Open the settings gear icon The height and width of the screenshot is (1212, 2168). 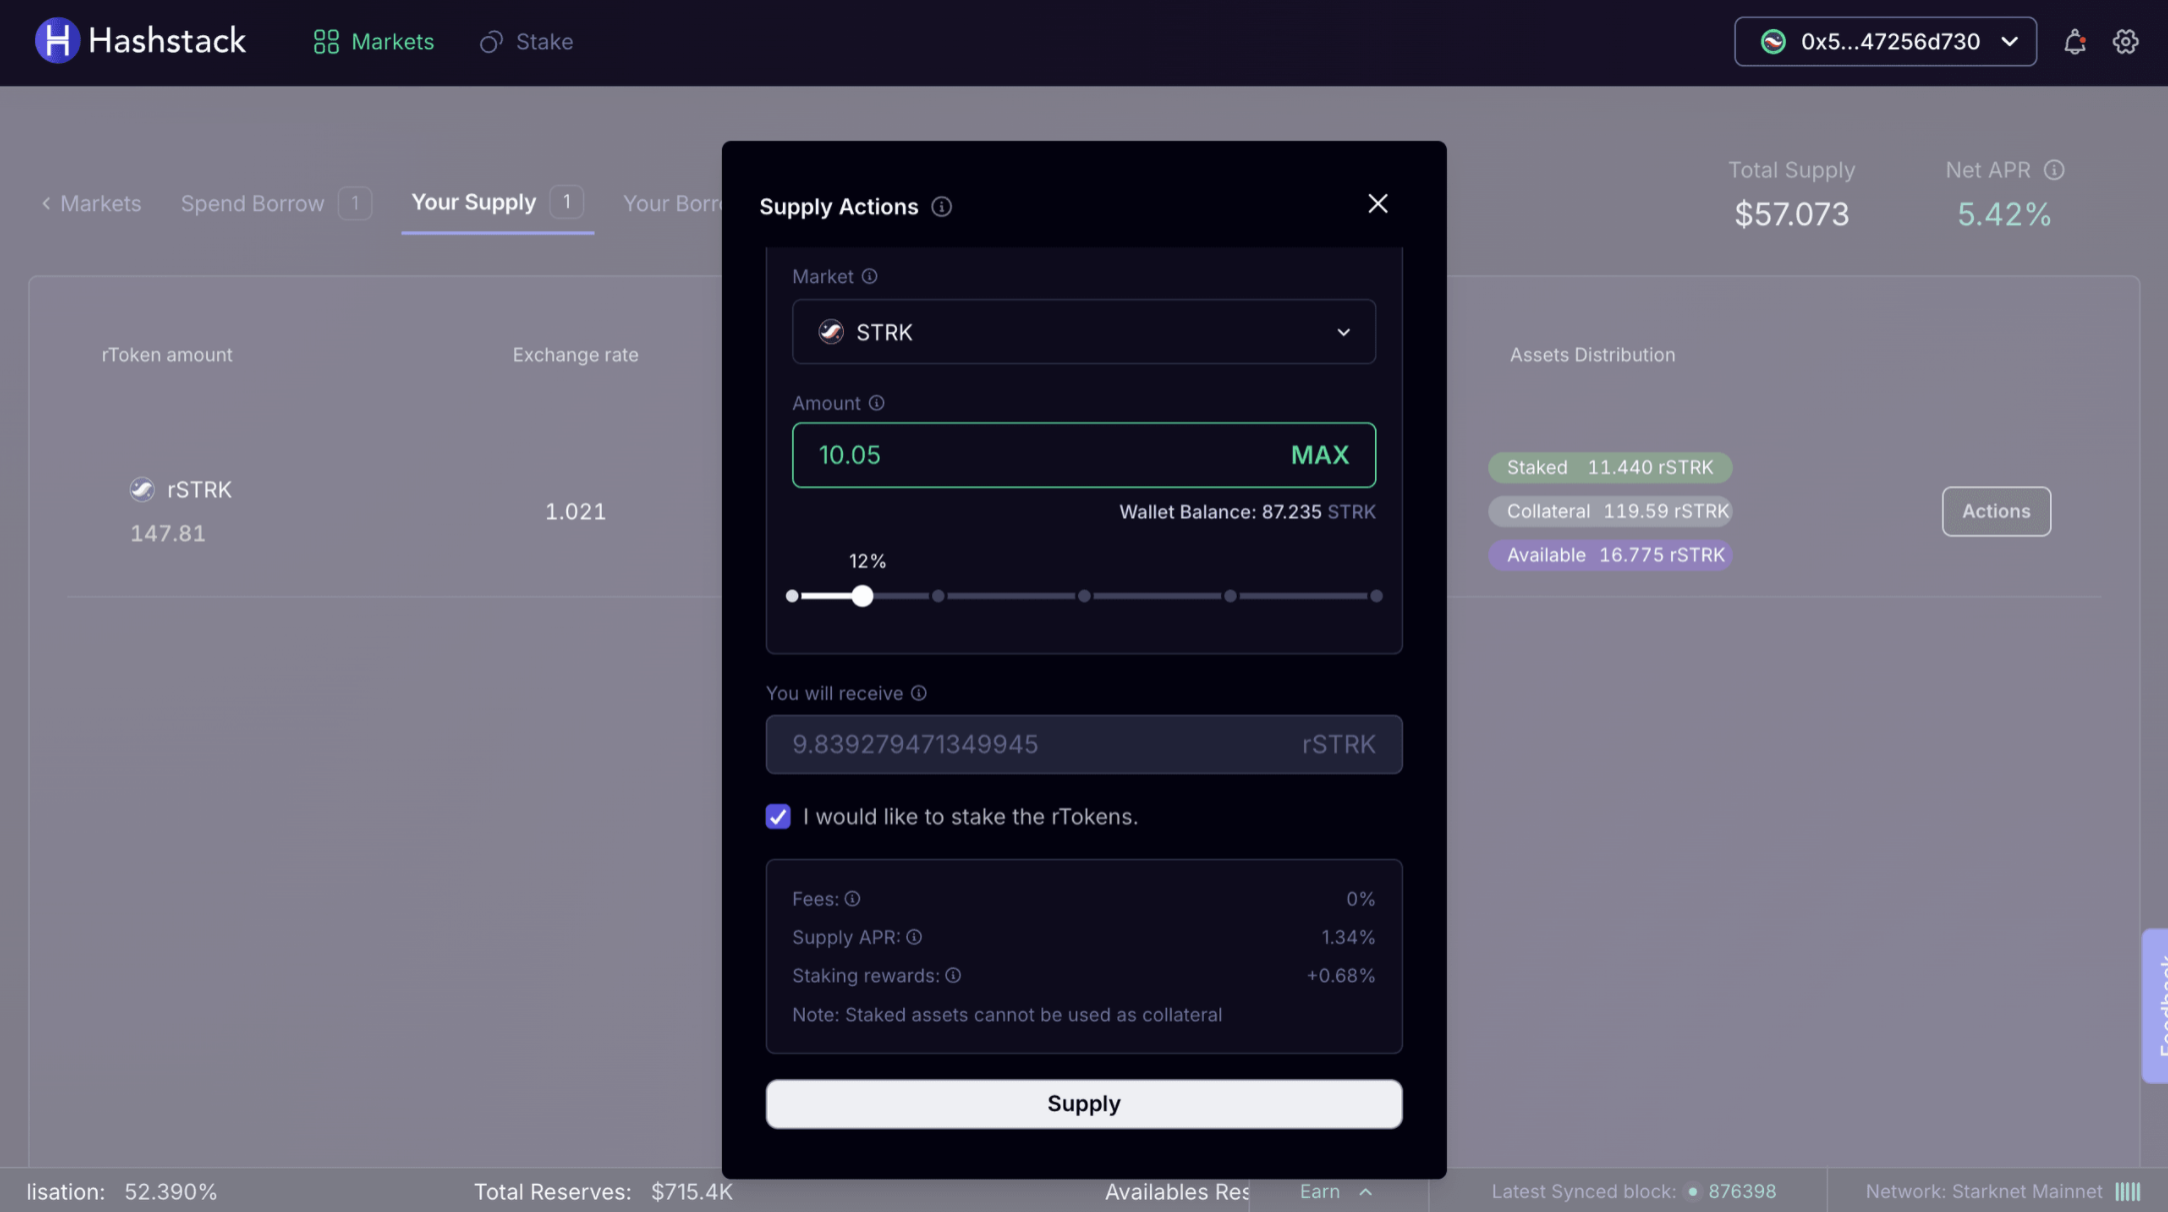[2126, 42]
